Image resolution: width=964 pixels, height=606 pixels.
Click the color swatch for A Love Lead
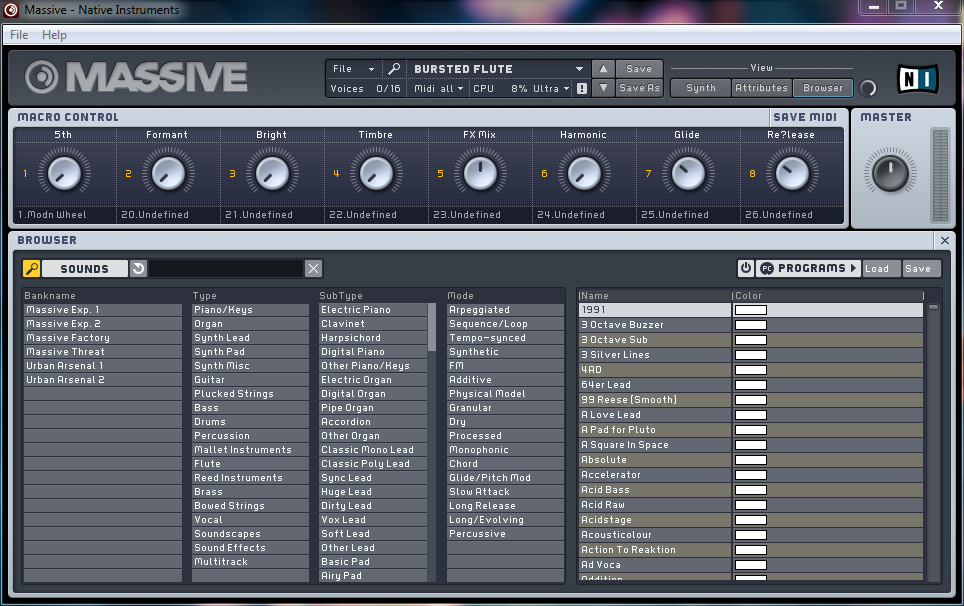click(751, 415)
